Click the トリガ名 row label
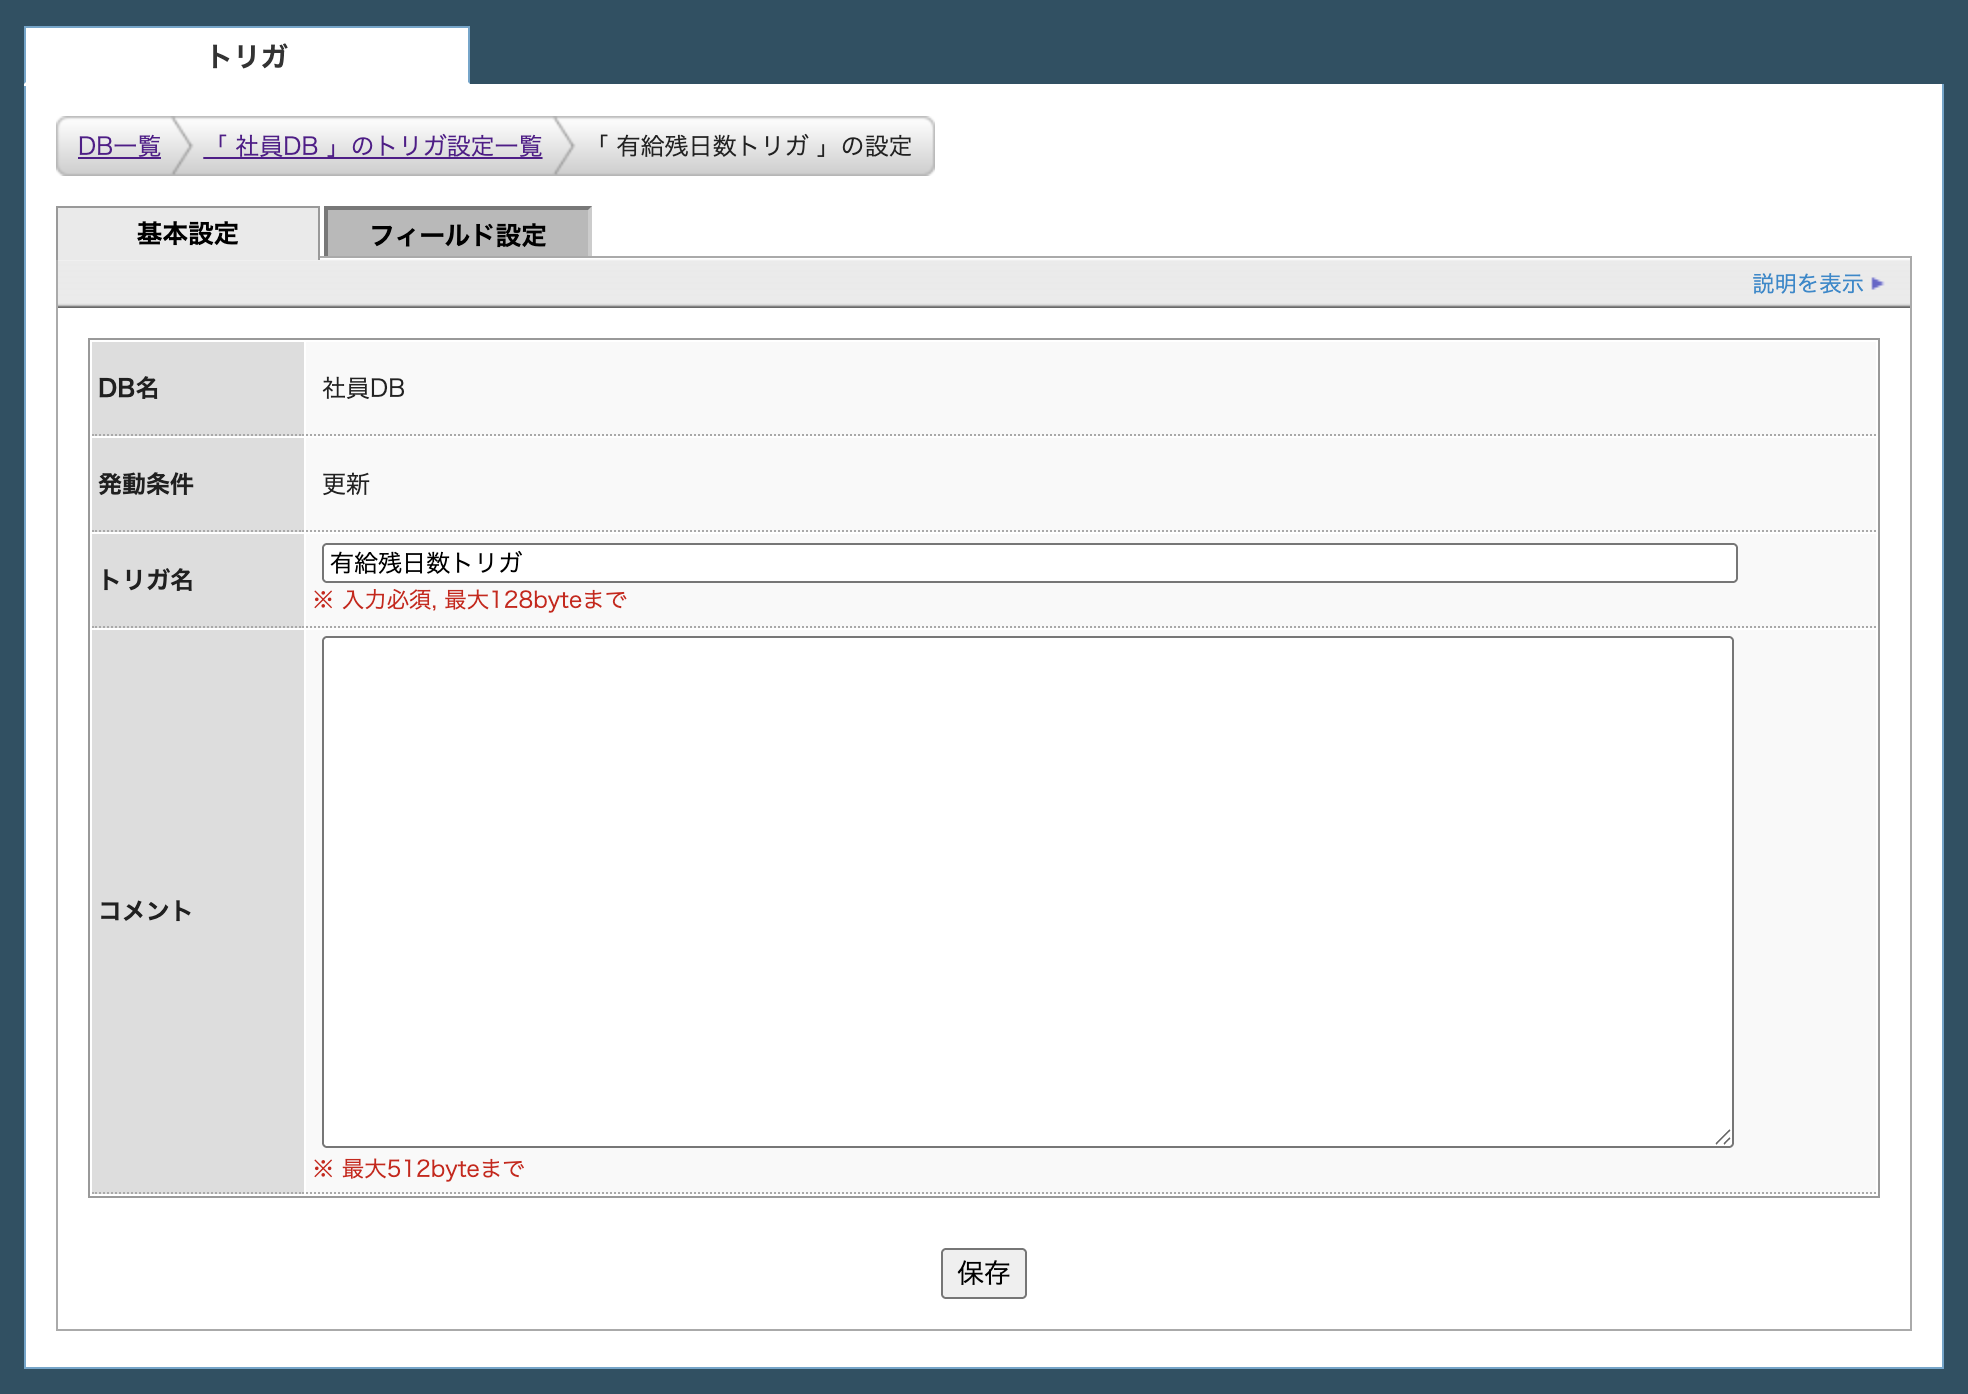The width and height of the screenshot is (1968, 1394). click(146, 580)
